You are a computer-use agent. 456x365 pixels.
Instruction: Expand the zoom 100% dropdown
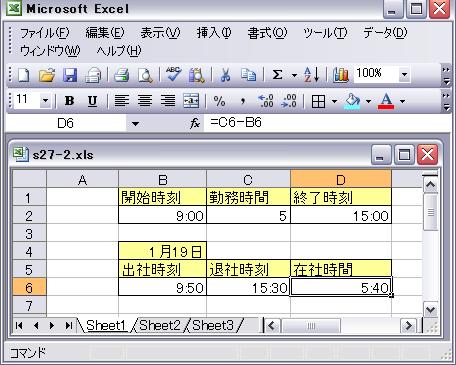[x=404, y=74]
